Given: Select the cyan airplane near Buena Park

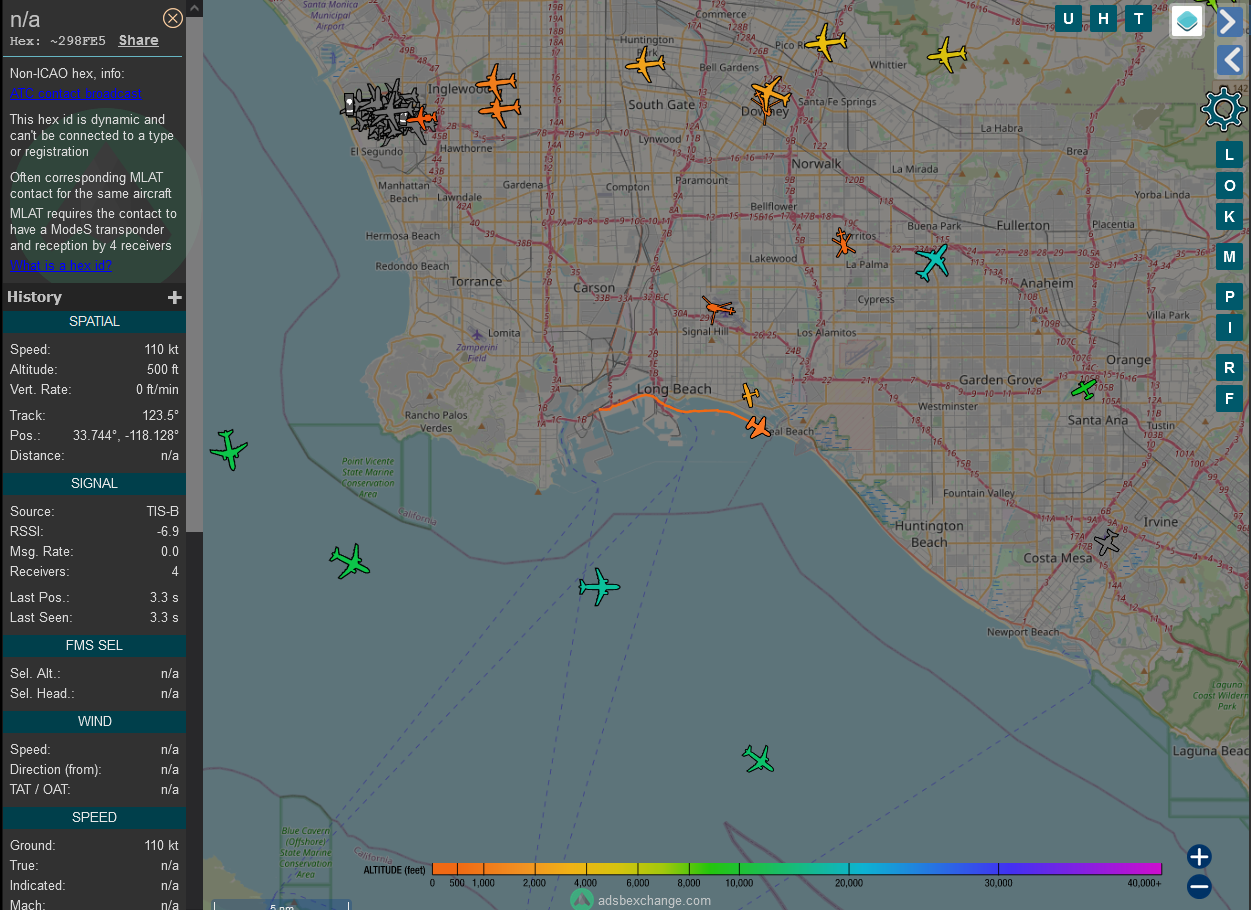Looking at the screenshot, I should point(932,261).
